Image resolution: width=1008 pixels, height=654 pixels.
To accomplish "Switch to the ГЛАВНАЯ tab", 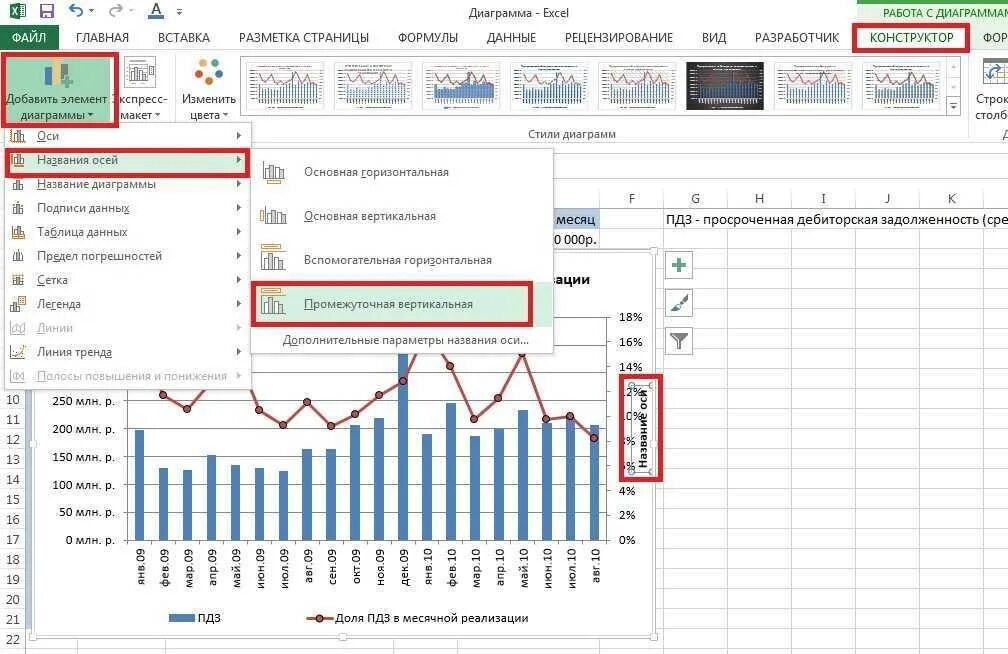I will coord(102,37).
